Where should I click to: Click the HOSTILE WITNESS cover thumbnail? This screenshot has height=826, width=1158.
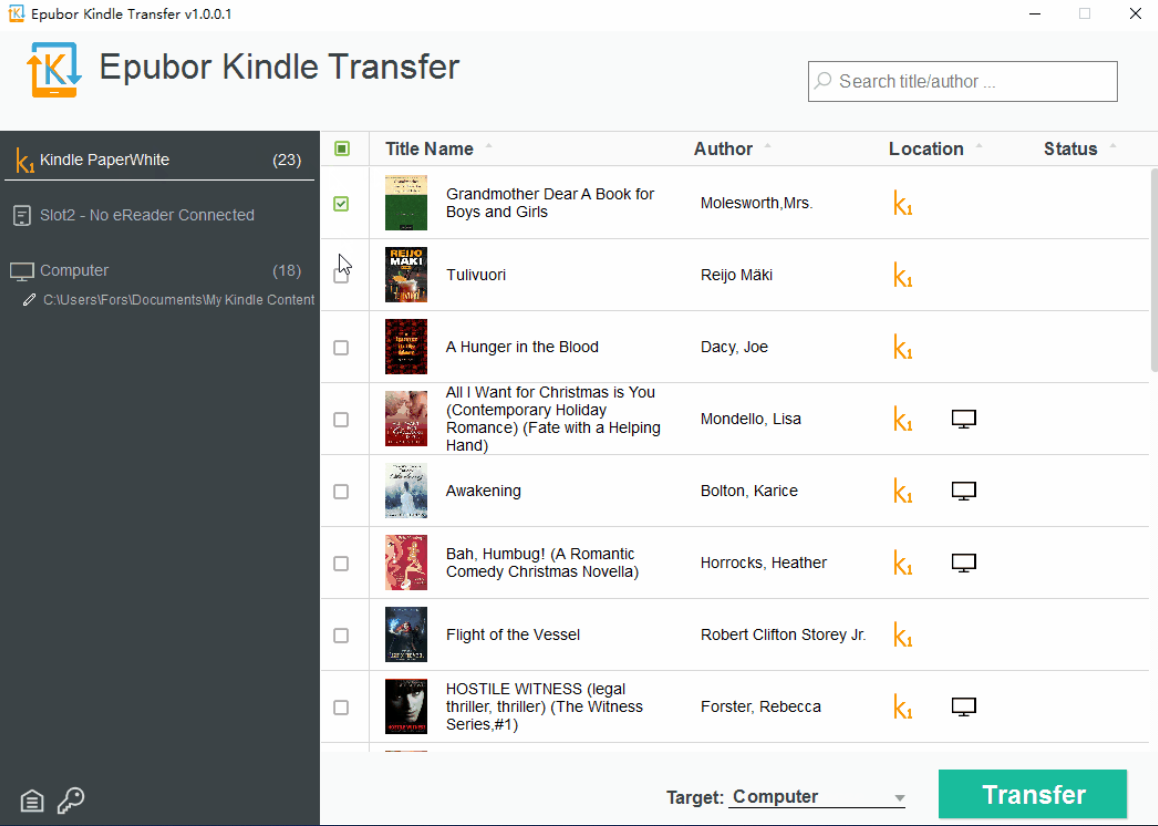(406, 706)
